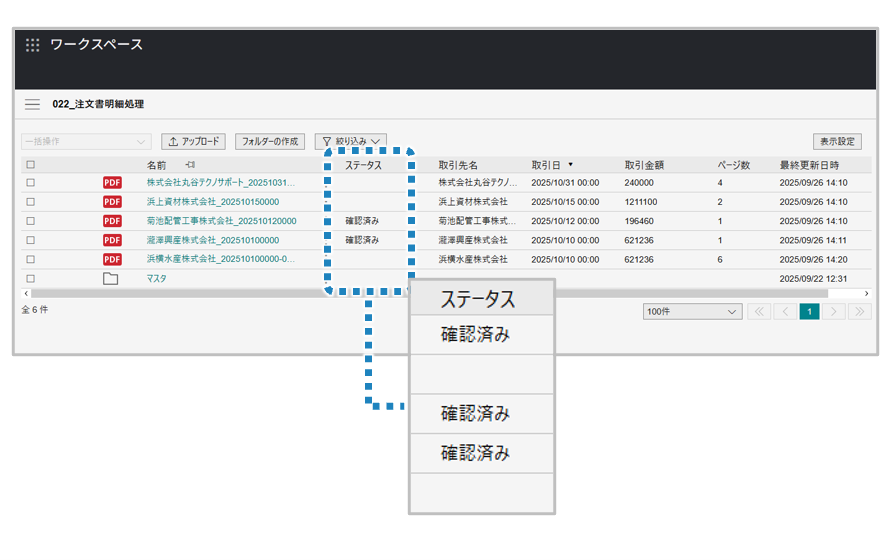891x560 pixels.
Task: Click the ステータス column header in table
Action: tap(363, 165)
